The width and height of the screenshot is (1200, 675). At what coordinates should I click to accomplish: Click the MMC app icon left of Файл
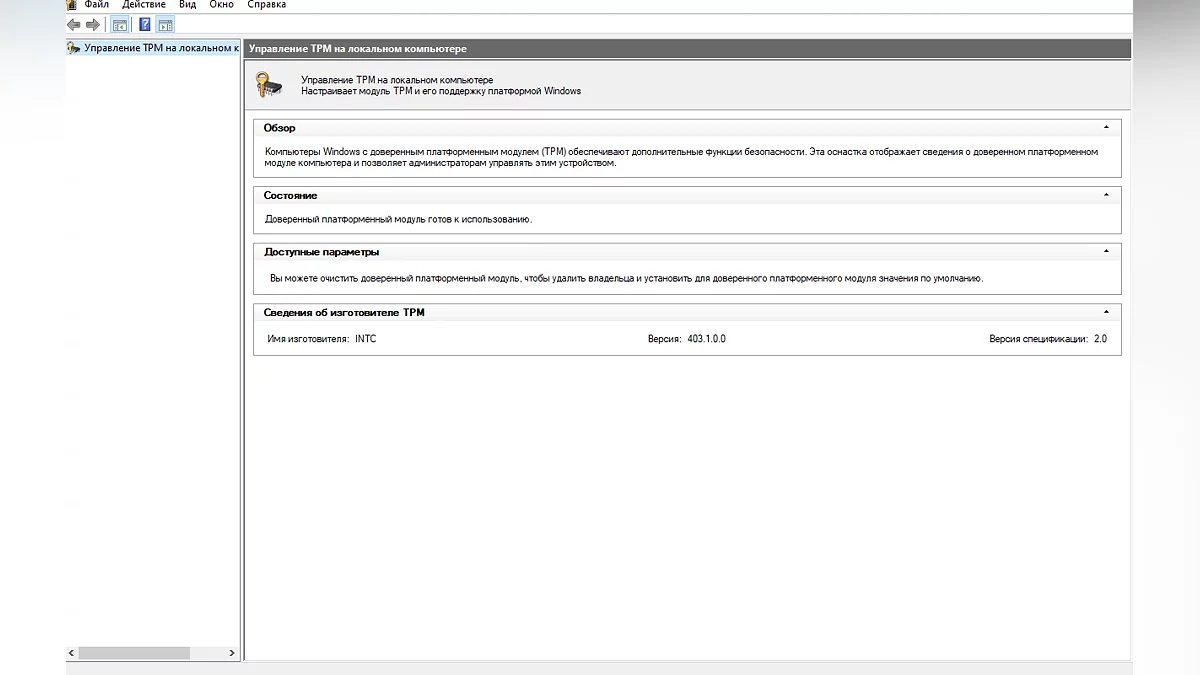(x=71, y=5)
